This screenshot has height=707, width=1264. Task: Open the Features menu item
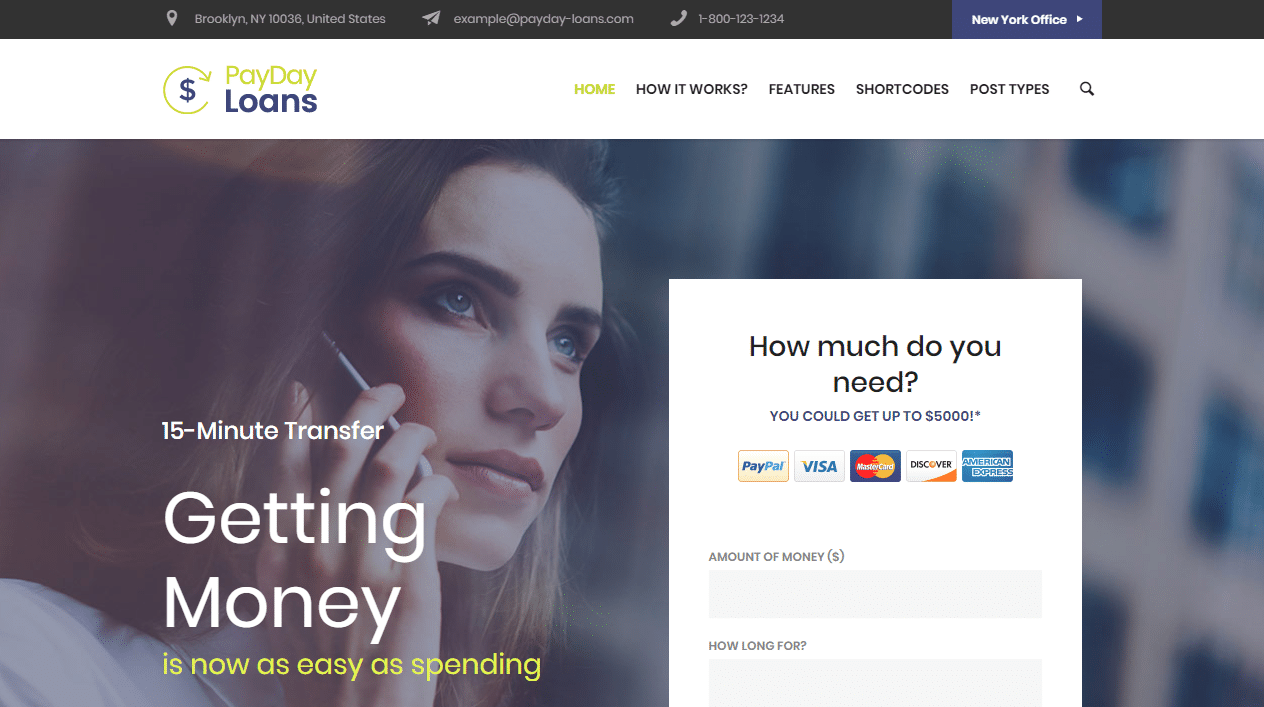click(802, 89)
